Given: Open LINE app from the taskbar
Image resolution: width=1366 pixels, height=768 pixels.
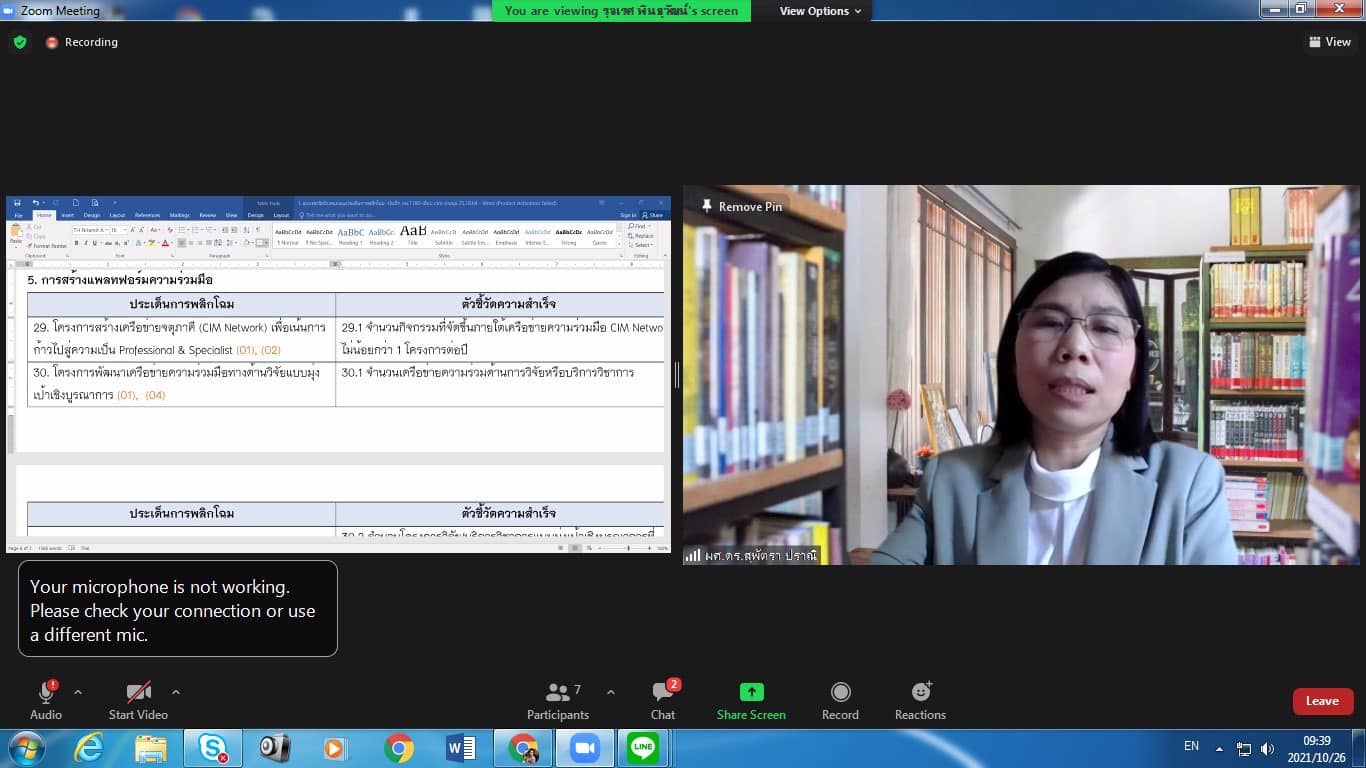Looking at the screenshot, I should tap(643, 748).
